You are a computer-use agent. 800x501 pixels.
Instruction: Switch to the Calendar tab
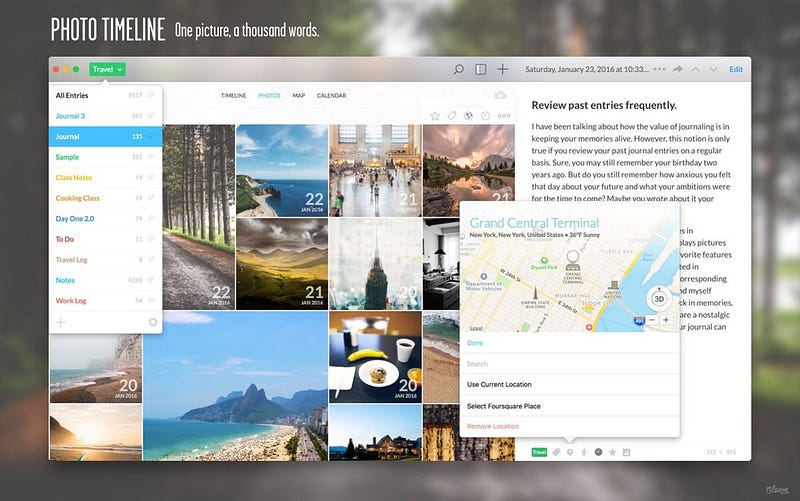(x=332, y=95)
